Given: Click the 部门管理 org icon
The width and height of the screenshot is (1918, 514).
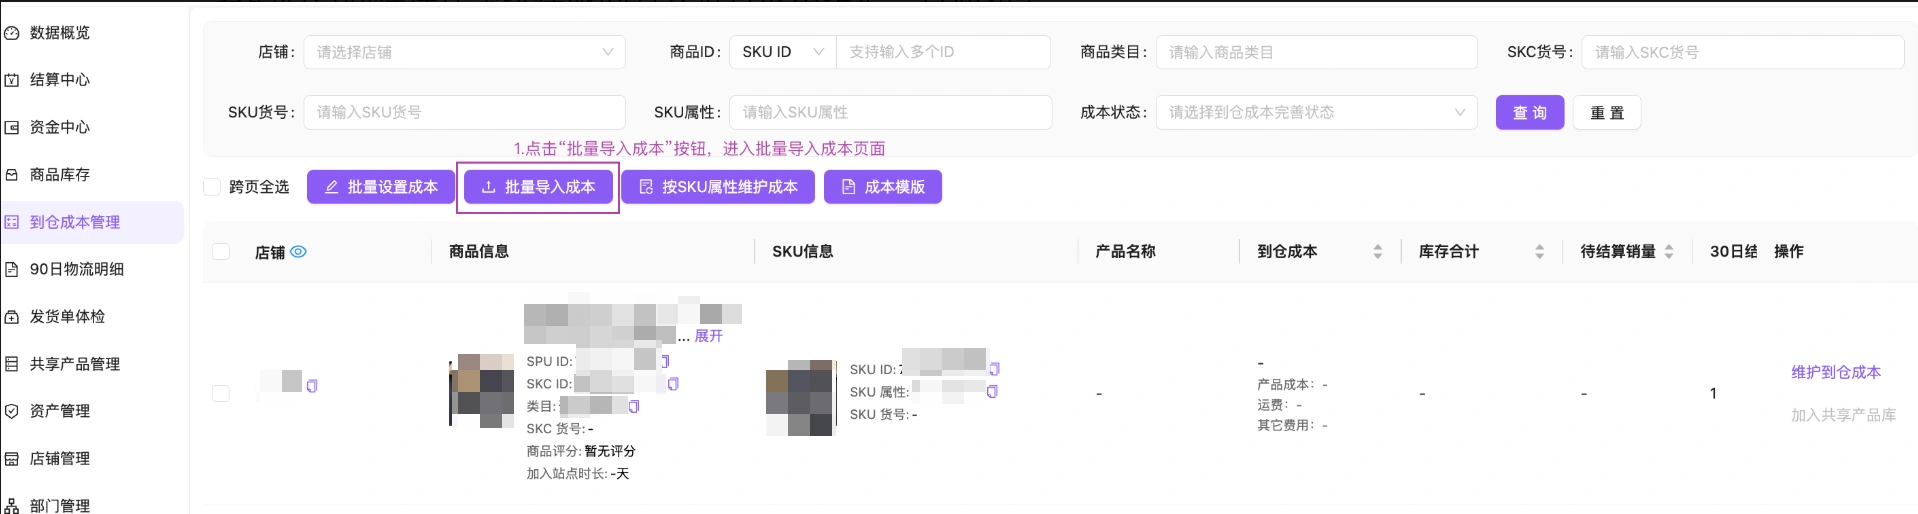Looking at the screenshot, I should coord(12,506).
